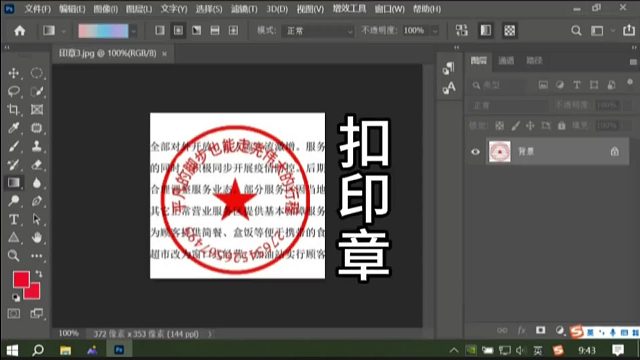Screen dimensions: 640x360
Task: Switch to the Channels tab
Action: [506, 61]
